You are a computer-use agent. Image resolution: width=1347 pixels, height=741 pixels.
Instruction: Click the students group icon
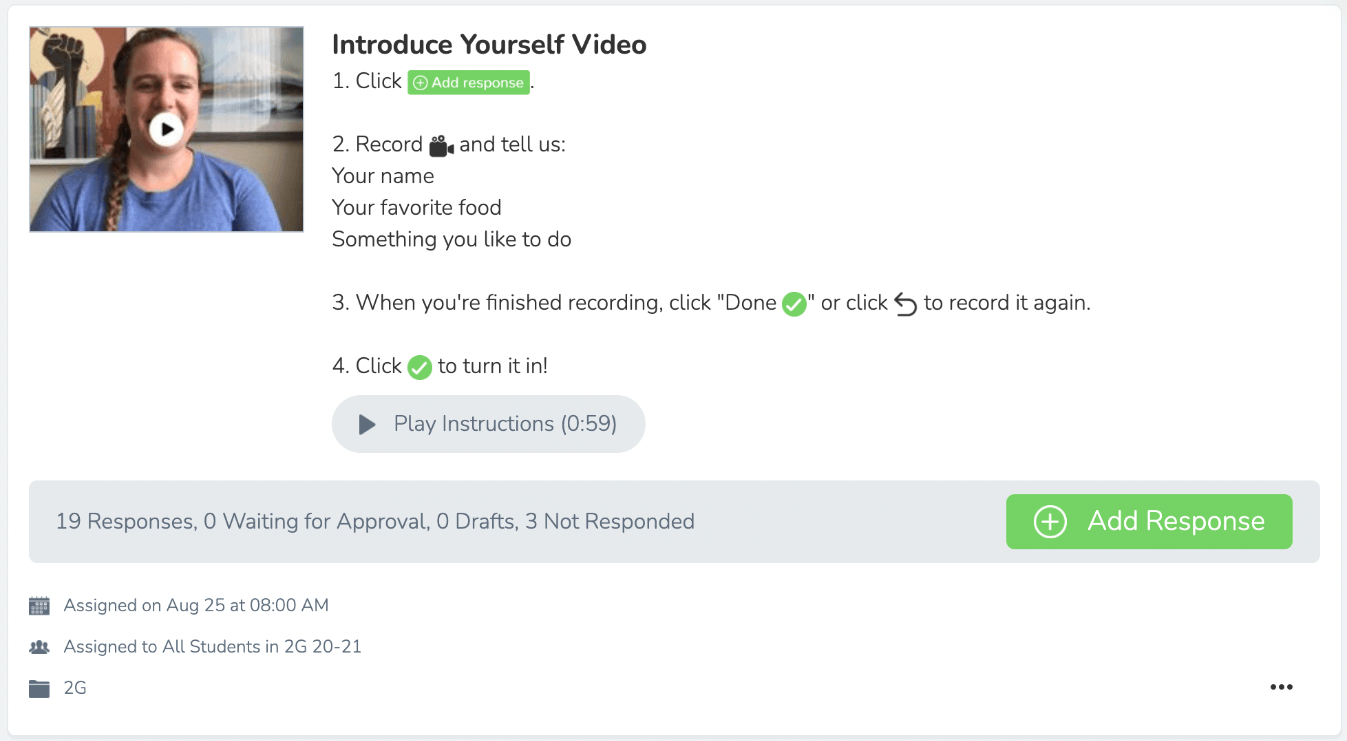pos(39,647)
